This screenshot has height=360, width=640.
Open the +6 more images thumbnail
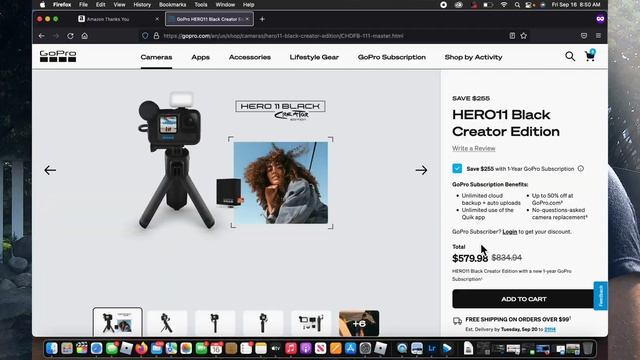[359, 323]
